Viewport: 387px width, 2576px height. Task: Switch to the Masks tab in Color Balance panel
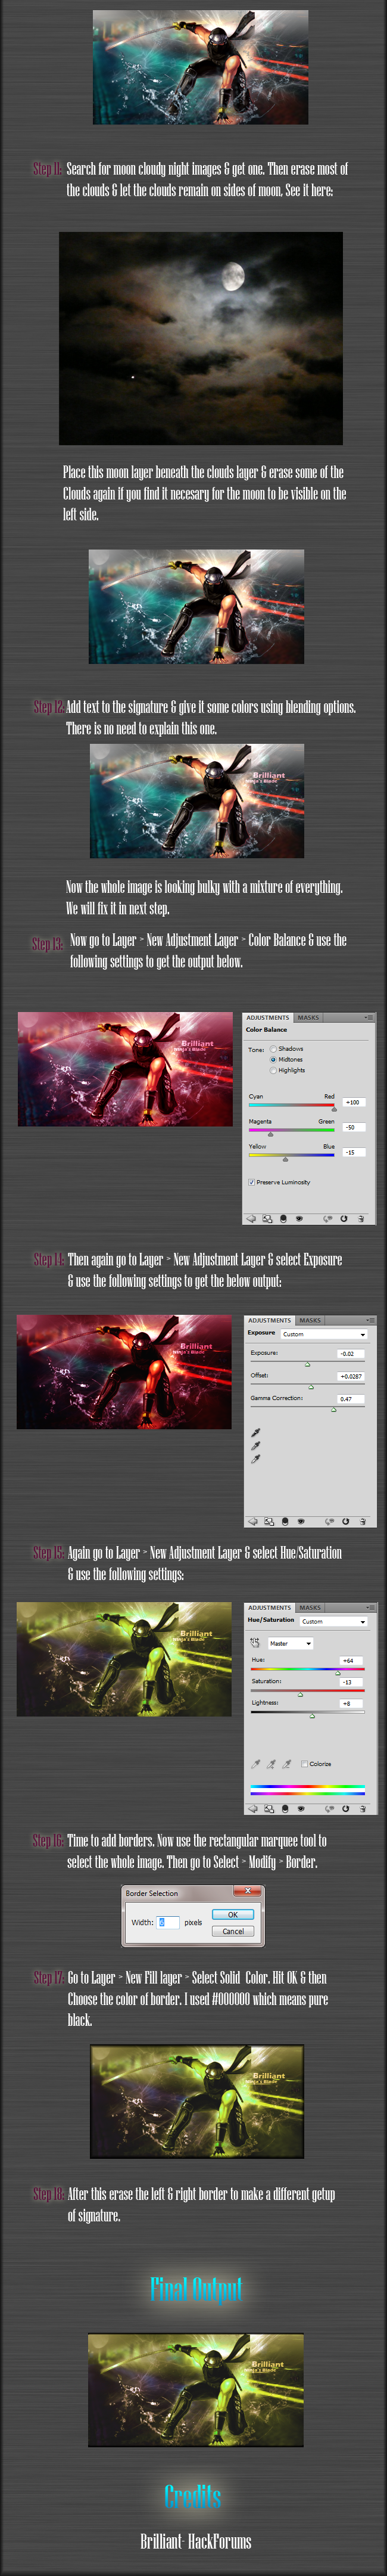click(309, 1017)
